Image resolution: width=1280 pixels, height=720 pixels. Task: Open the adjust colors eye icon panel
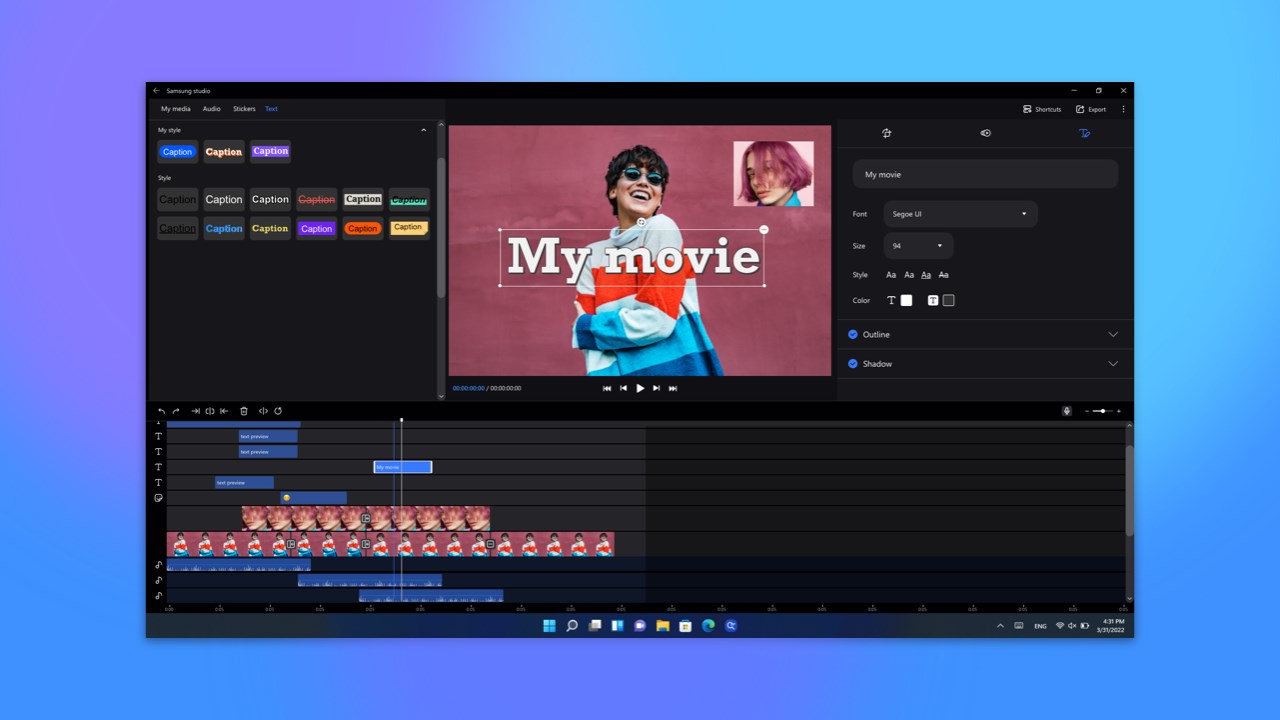pyautogui.click(x=985, y=133)
